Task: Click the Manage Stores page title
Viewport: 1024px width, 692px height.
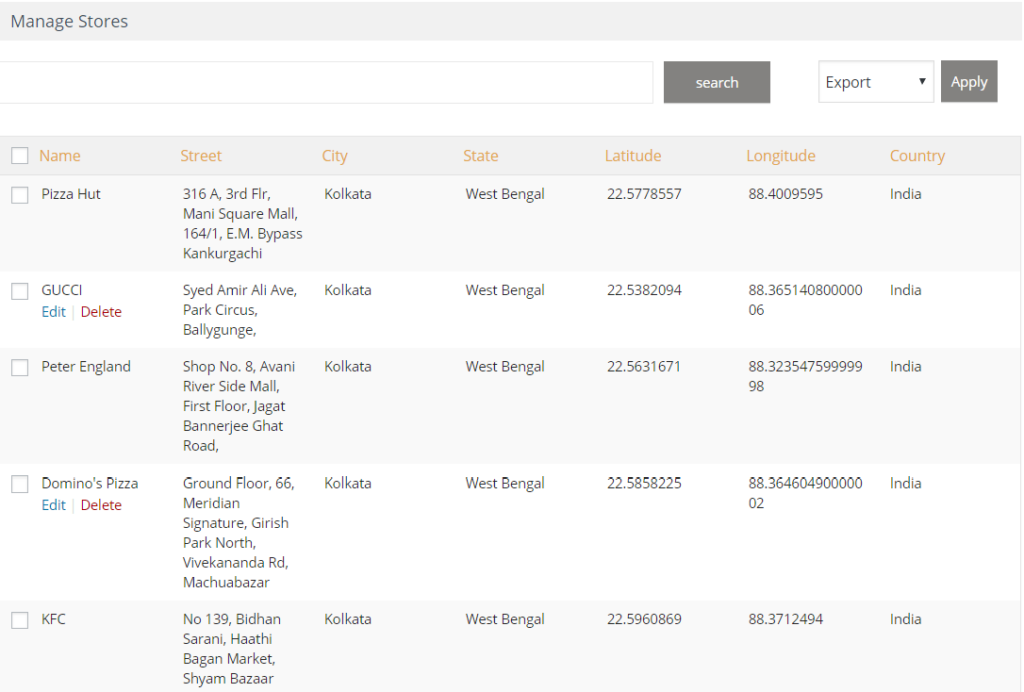Action: pyautogui.click(x=69, y=22)
